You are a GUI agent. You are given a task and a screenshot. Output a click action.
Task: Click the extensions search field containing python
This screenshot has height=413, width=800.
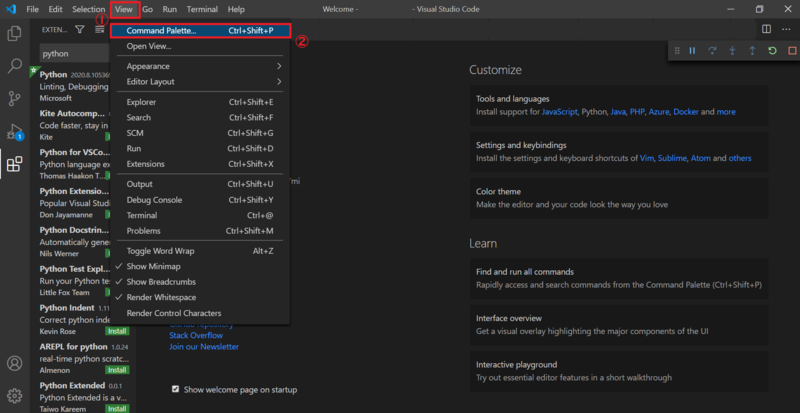tap(74, 54)
